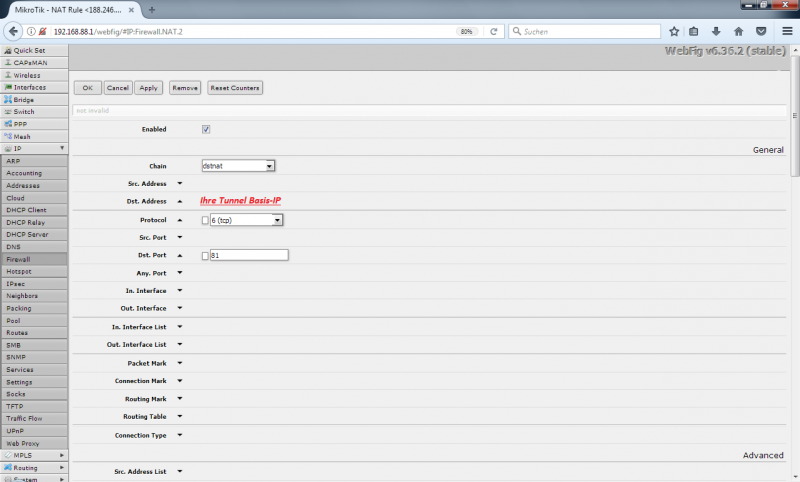Click the Firefox reload page icon
The width and height of the screenshot is (800, 482).
click(x=495, y=31)
